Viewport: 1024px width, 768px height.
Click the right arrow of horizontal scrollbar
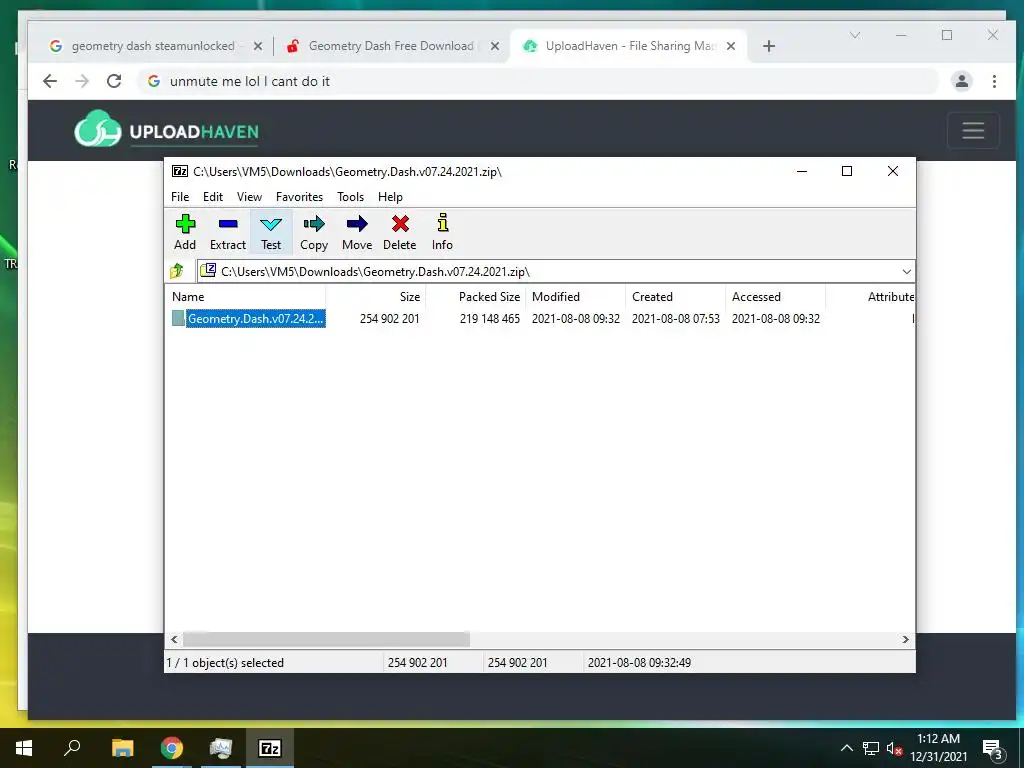point(905,639)
